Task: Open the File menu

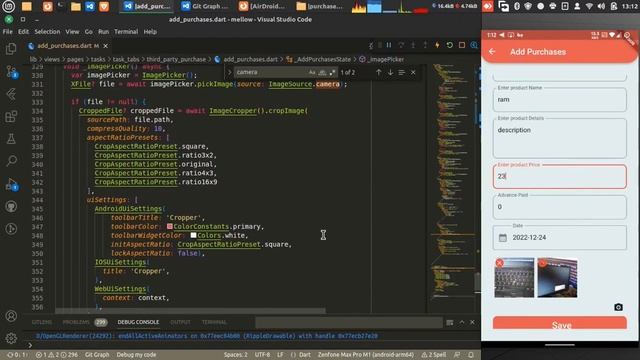Action: coord(7,31)
